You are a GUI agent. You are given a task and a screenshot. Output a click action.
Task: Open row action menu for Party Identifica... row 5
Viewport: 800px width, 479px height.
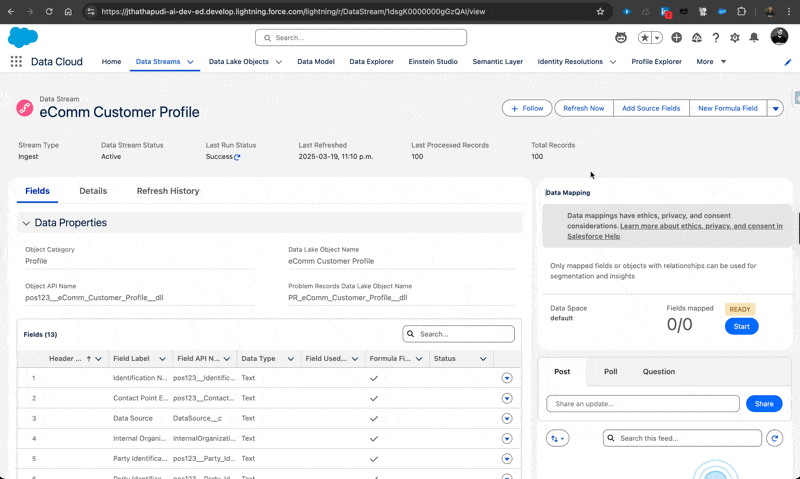coord(507,459)
